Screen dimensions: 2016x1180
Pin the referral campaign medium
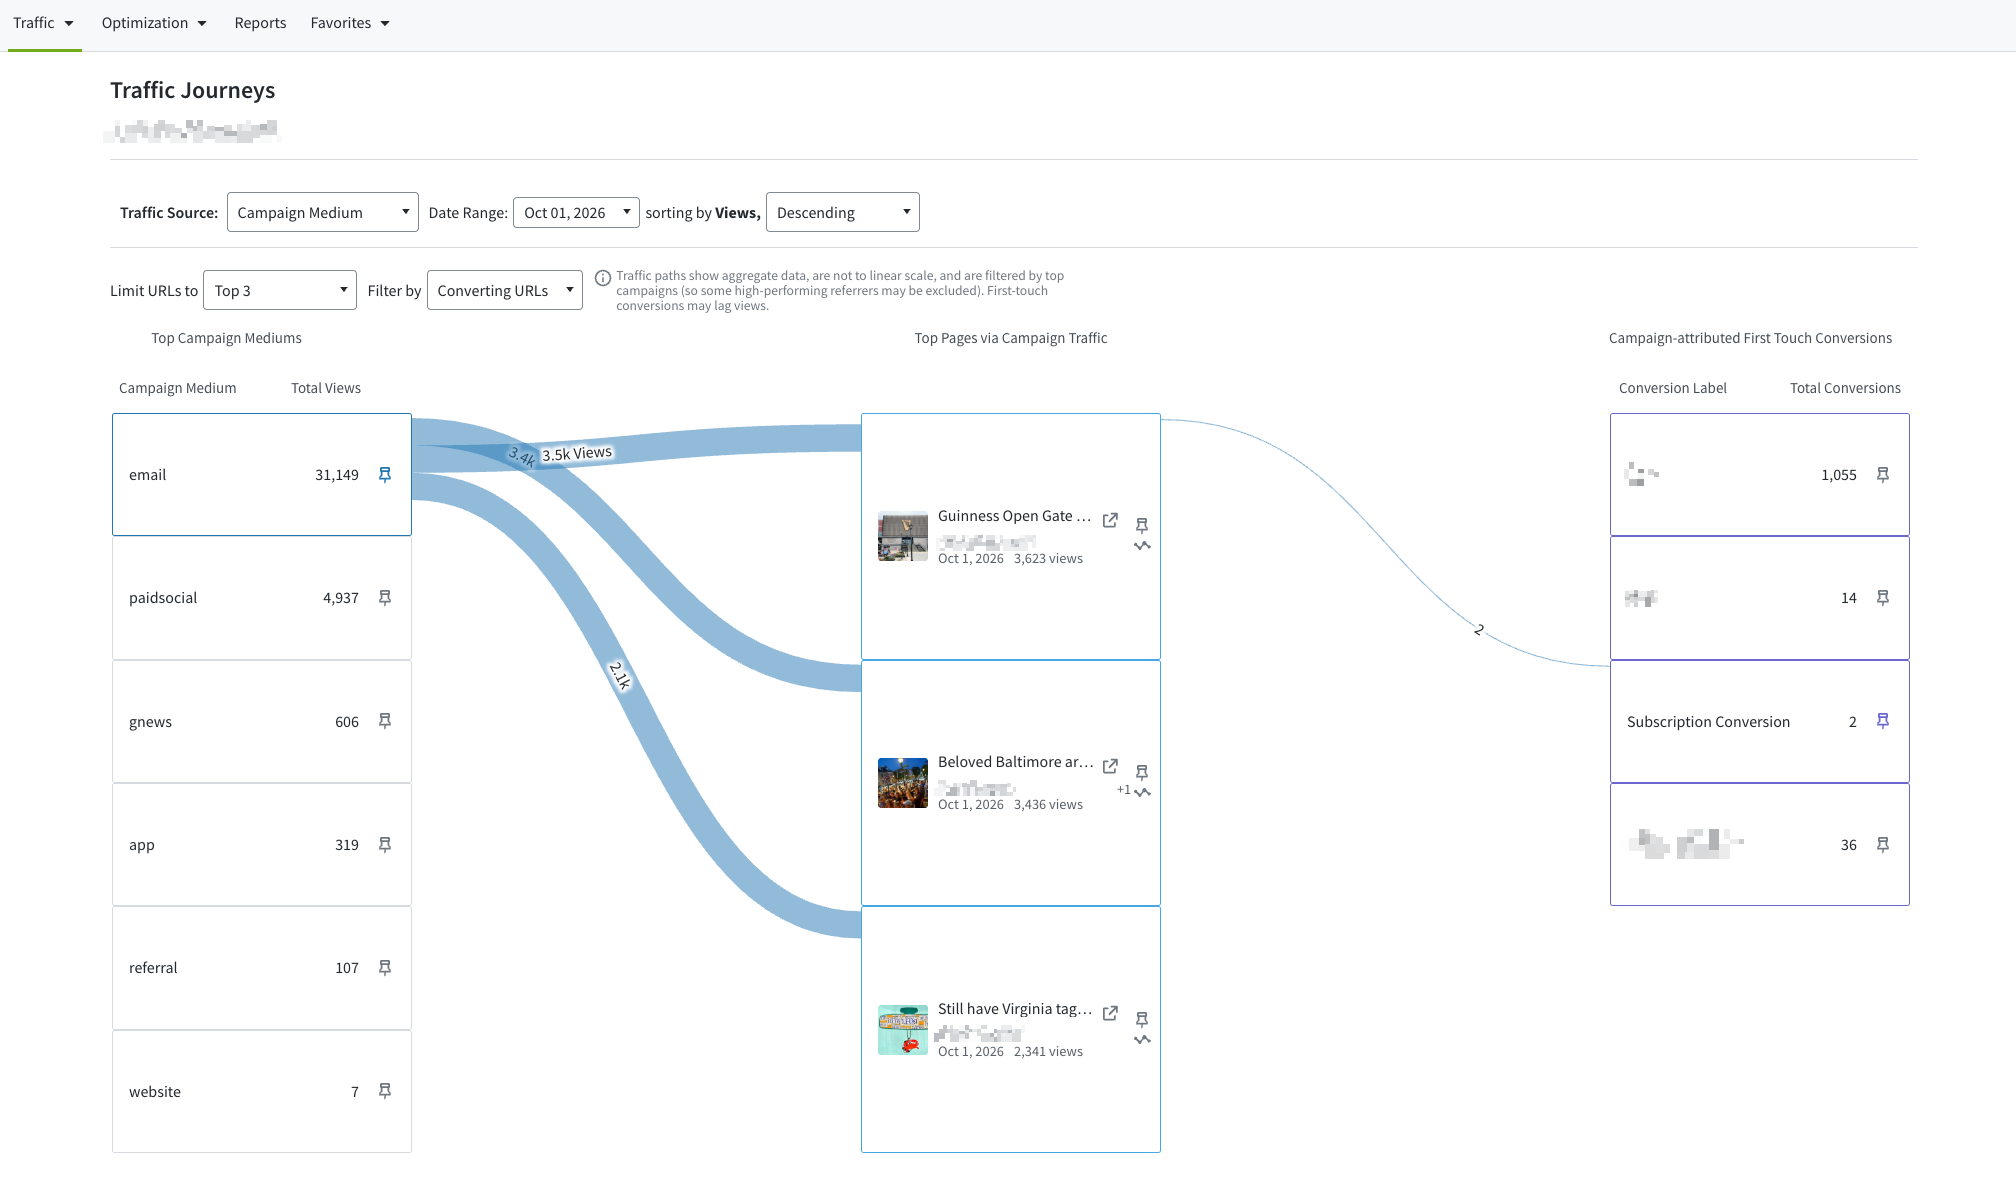(x=385, y=968)
